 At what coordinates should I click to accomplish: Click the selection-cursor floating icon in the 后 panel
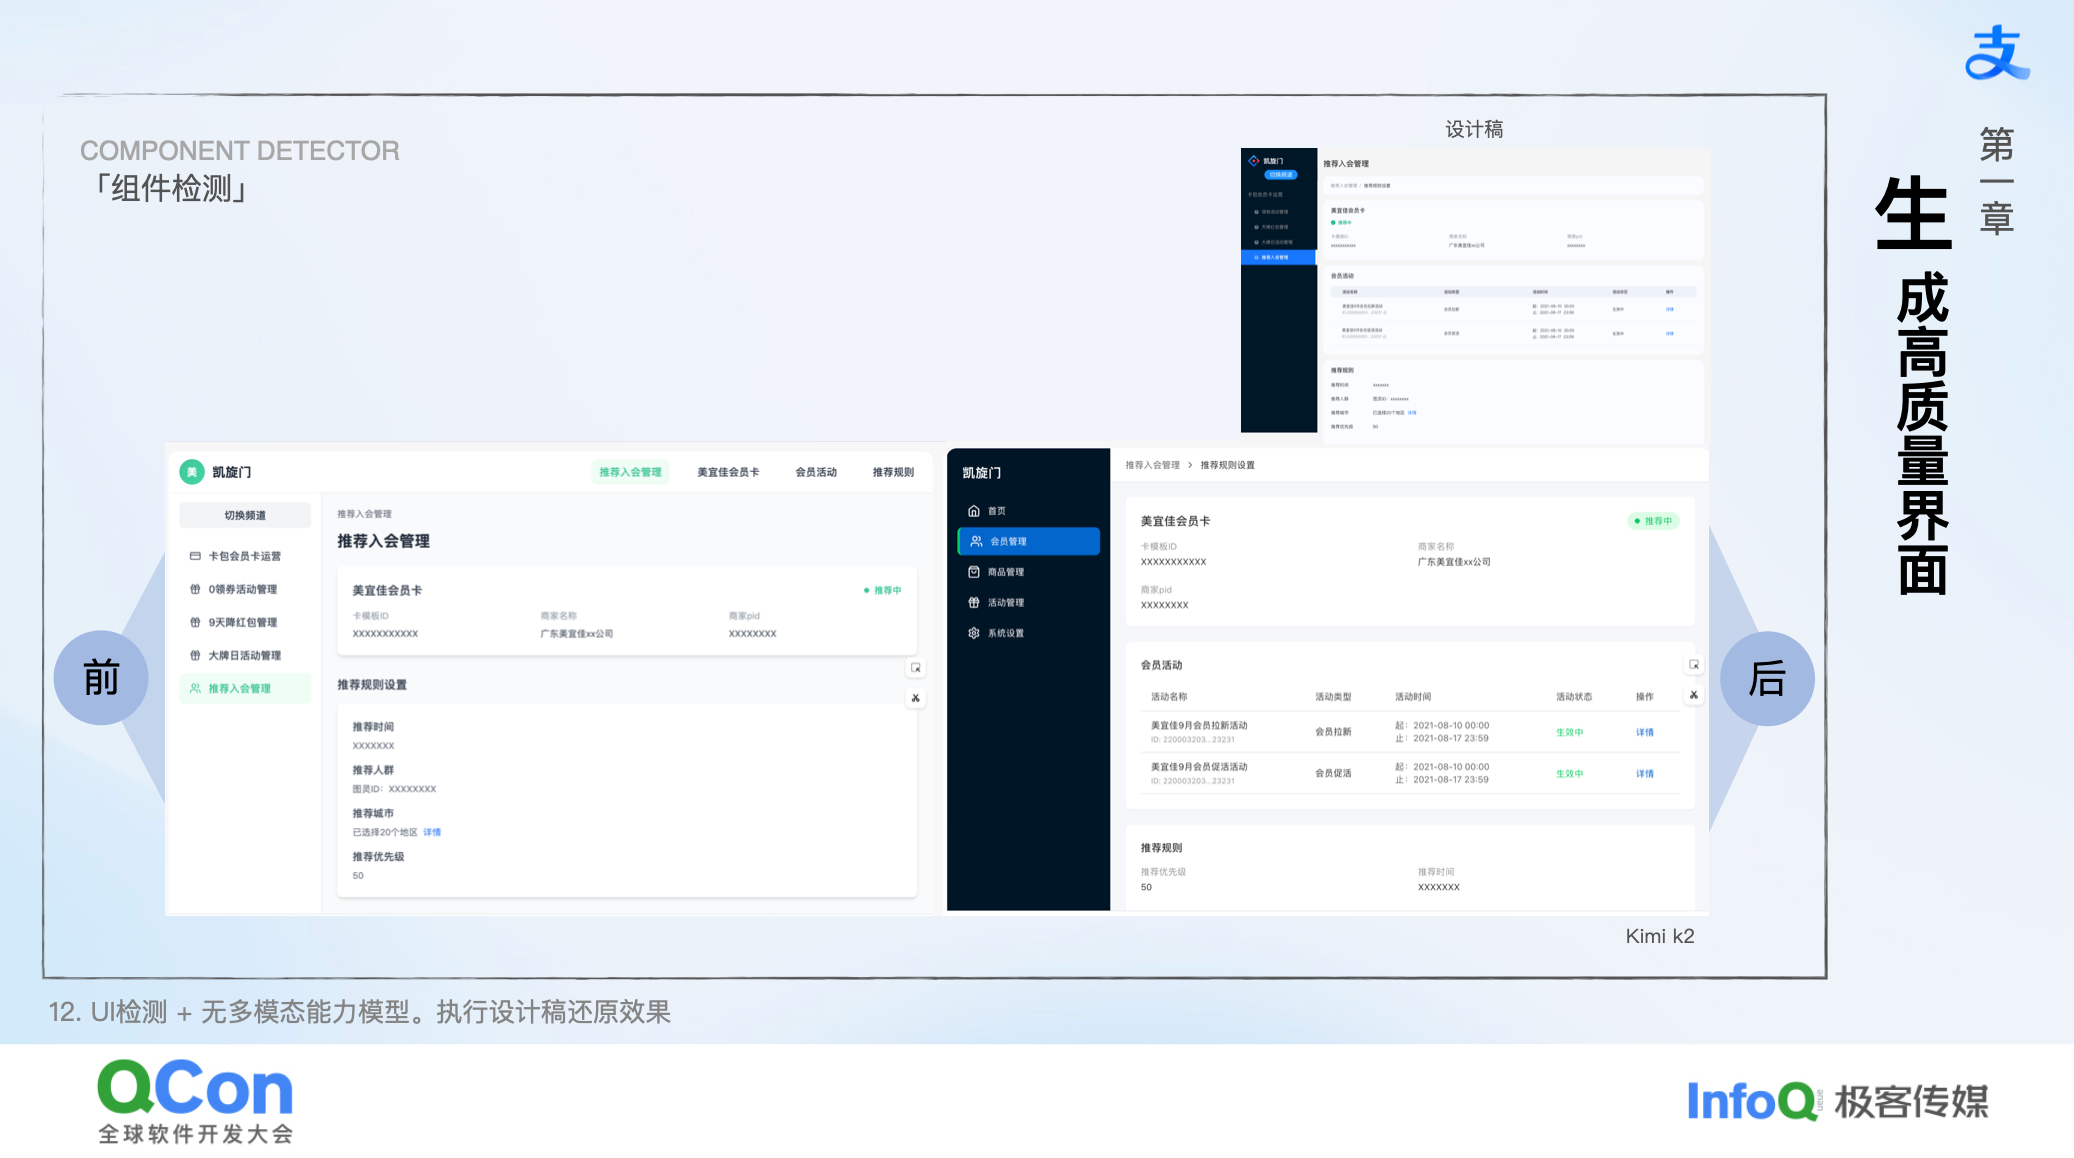(x=1694, y=665)
